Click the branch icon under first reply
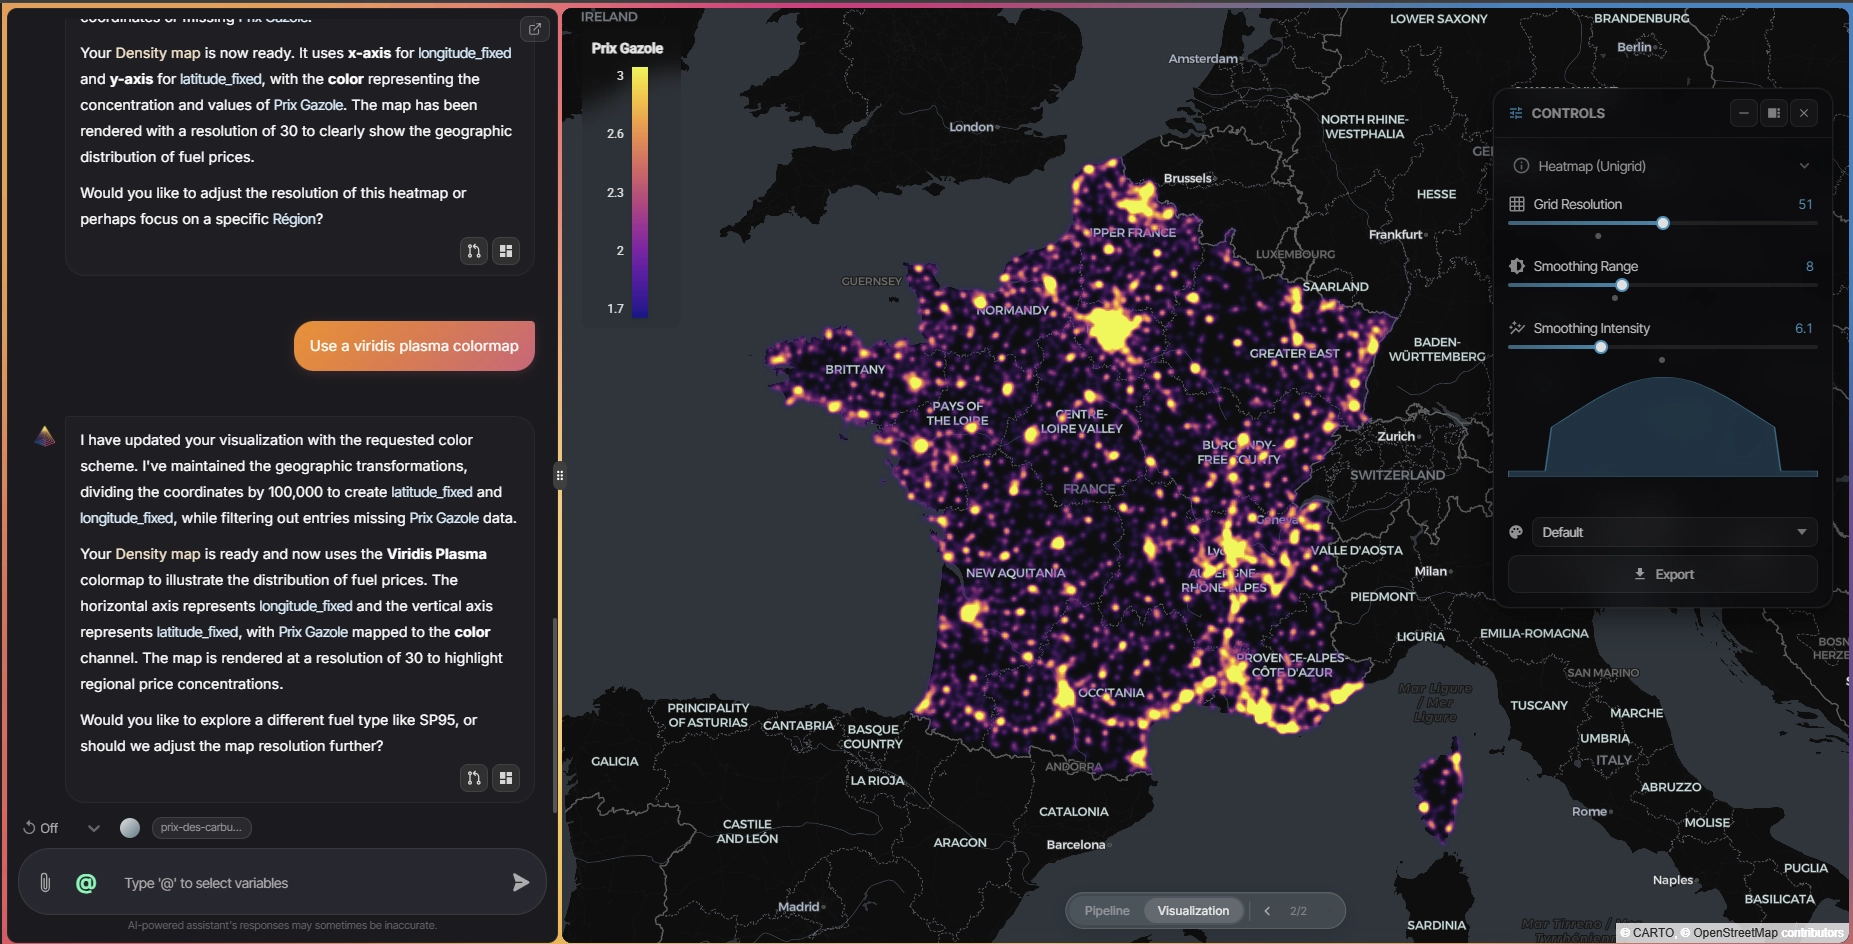The image size is (1853, 944). pos(474,251)
